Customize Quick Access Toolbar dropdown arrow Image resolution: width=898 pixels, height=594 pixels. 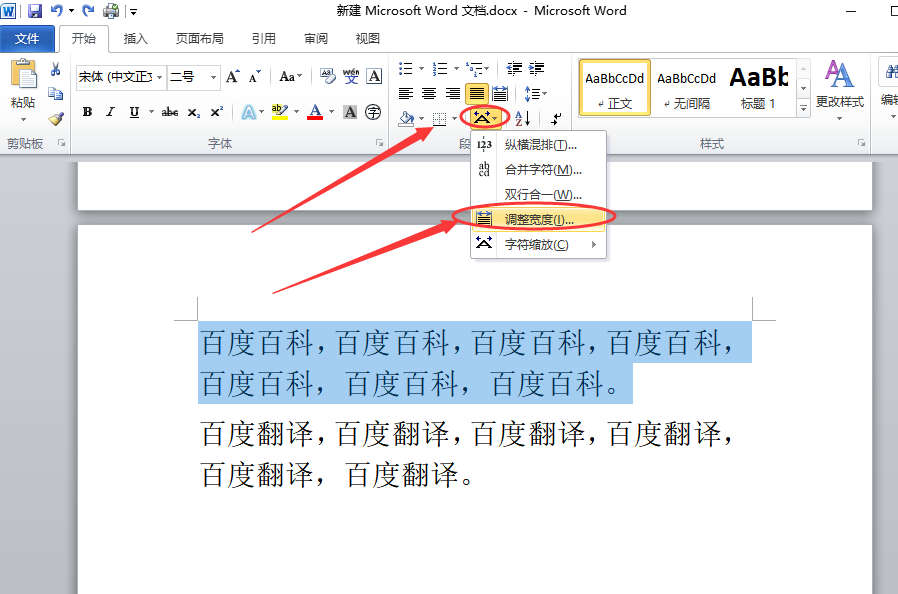point(133,11)
